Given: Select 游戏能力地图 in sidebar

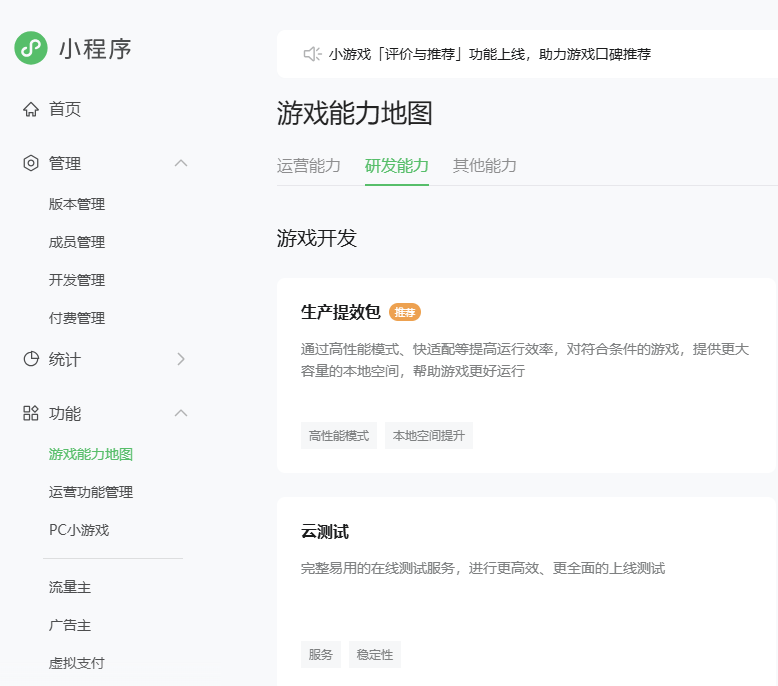Looking at the screenshot, I should point(91,454).
